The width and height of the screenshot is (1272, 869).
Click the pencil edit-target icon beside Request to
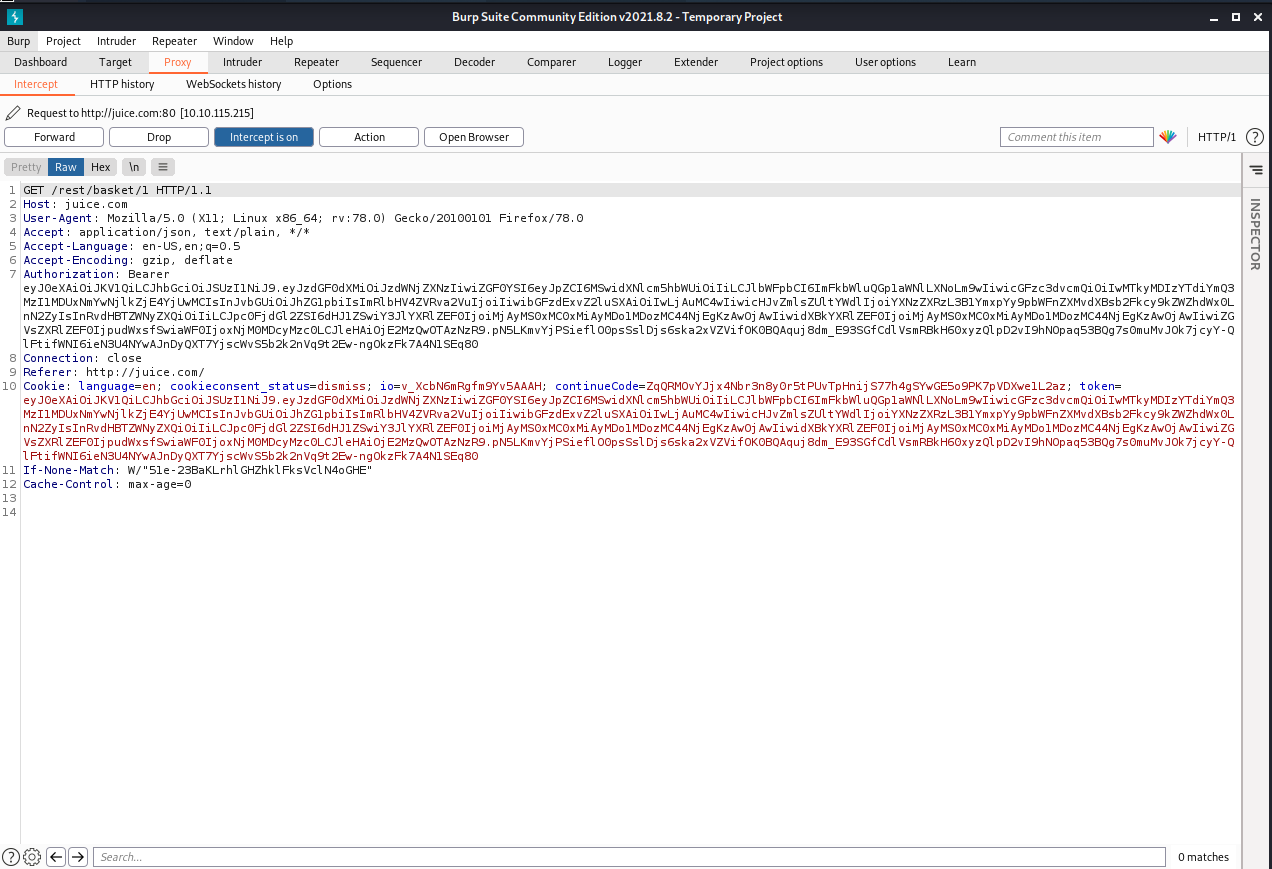tap(13, 114)
